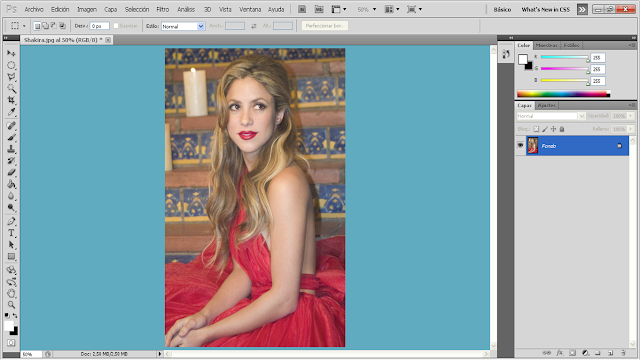Select the Eraser tool

11,172
